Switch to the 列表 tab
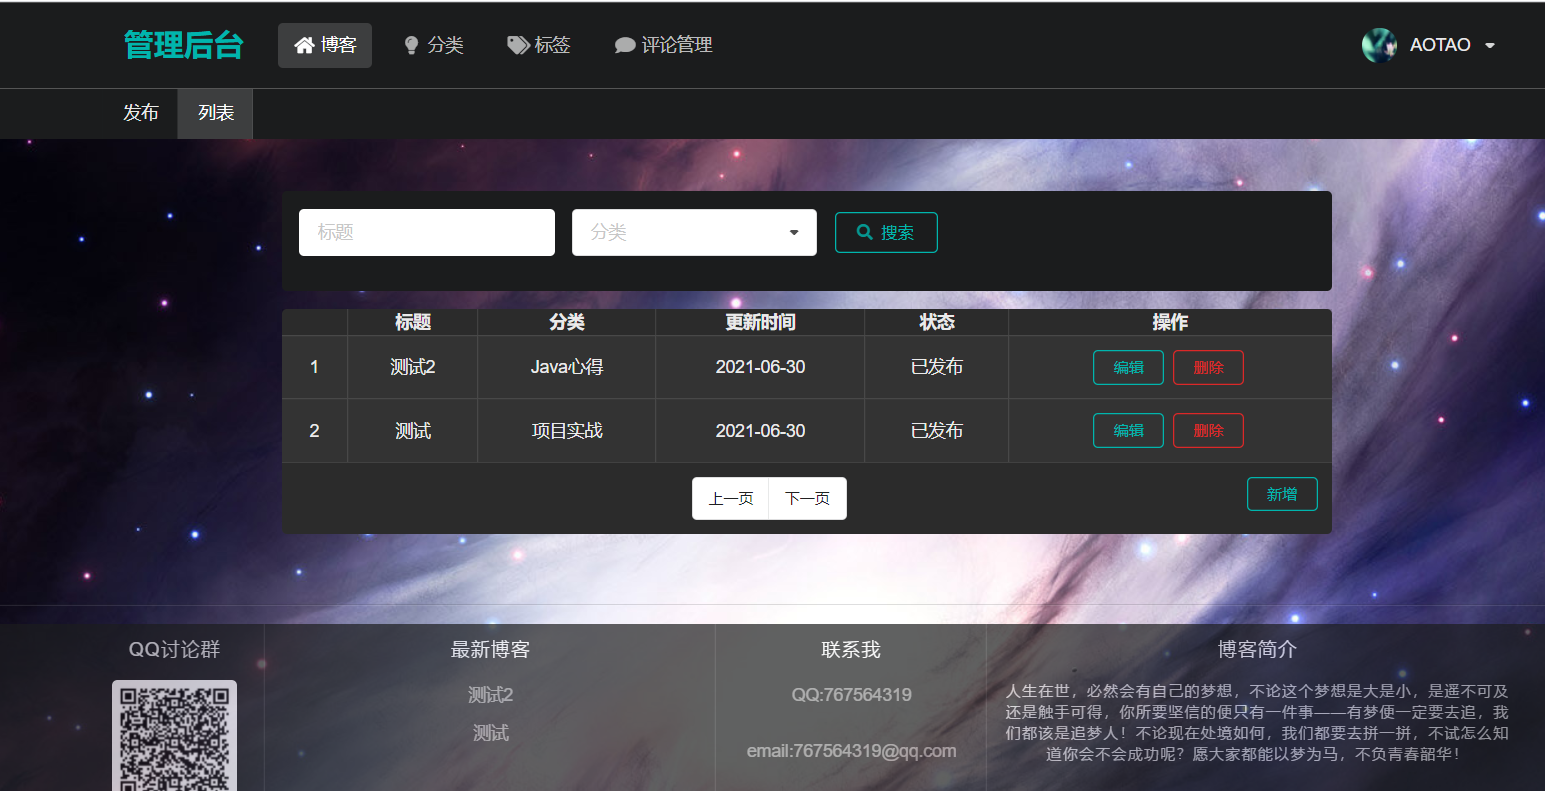This screenshot has height=791, width=1545. tap(215, 113)
